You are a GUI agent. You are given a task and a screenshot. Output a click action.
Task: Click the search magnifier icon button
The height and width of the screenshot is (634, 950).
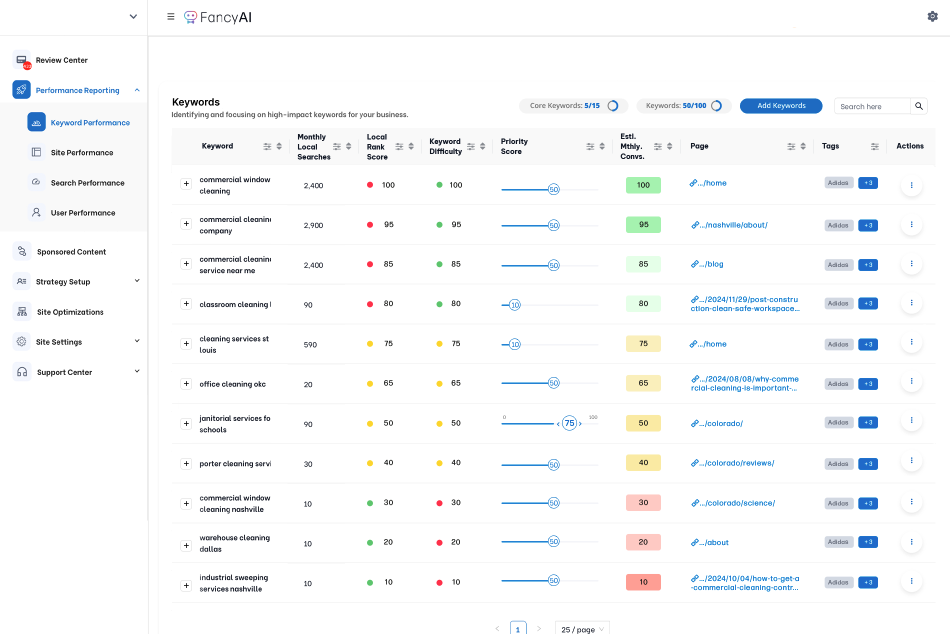click(x=919, y=106)
